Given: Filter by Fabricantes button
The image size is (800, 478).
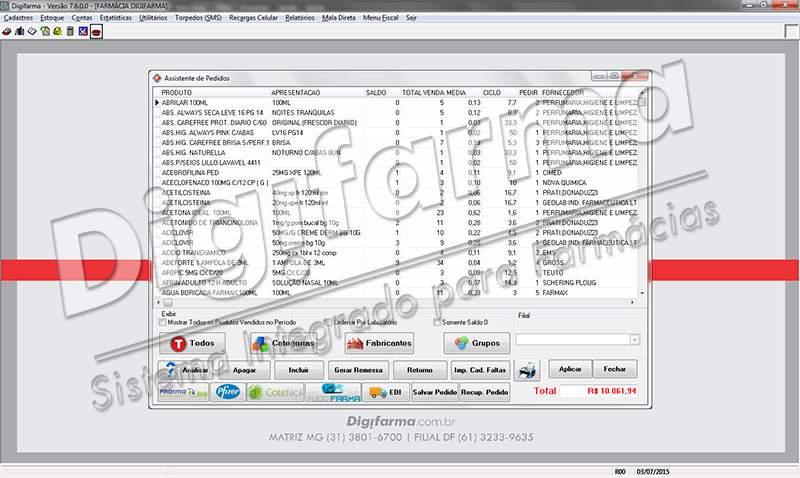Looking at the screenshot, I should tap(379, 343).
